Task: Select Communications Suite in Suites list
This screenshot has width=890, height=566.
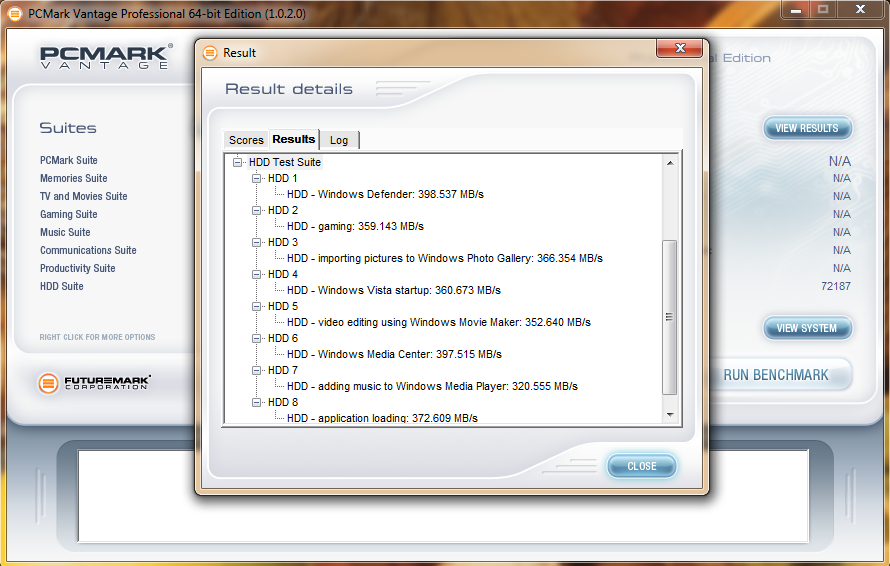Action: click(88, 250)
